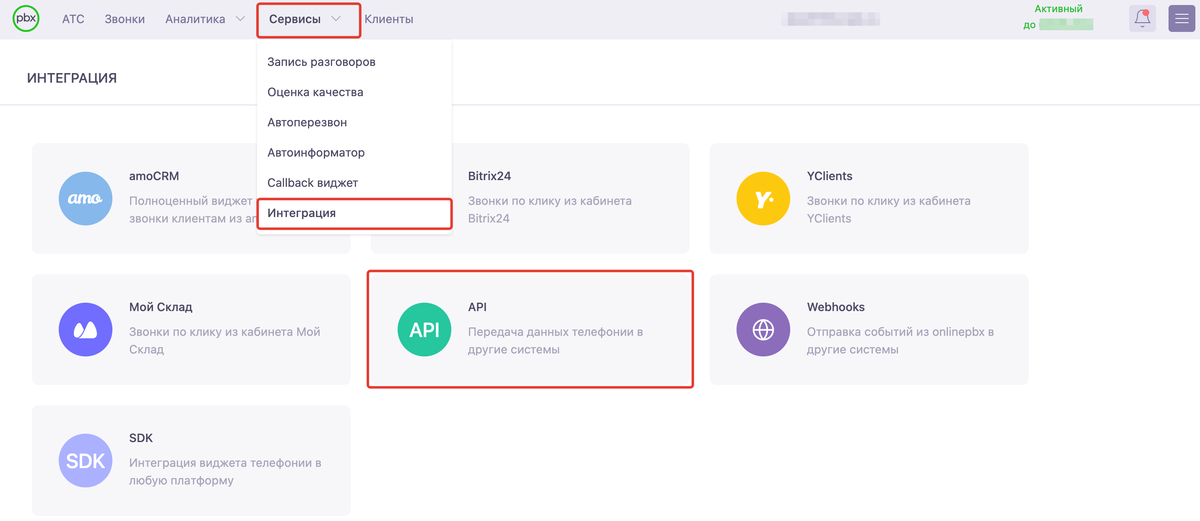
Task: Click the YClients description 'Звонки по клику из кабинета YClients'
Action: click(x=889, y=210)
